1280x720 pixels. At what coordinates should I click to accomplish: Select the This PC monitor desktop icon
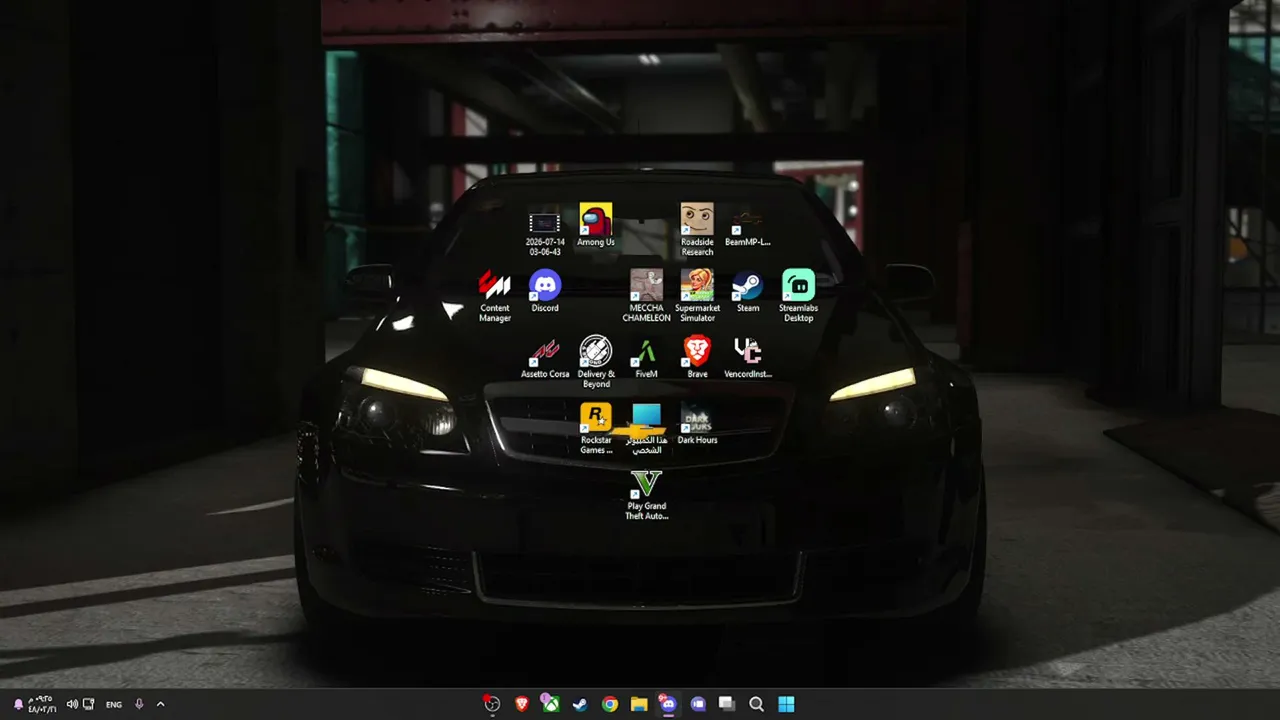(x=646, y=428)
